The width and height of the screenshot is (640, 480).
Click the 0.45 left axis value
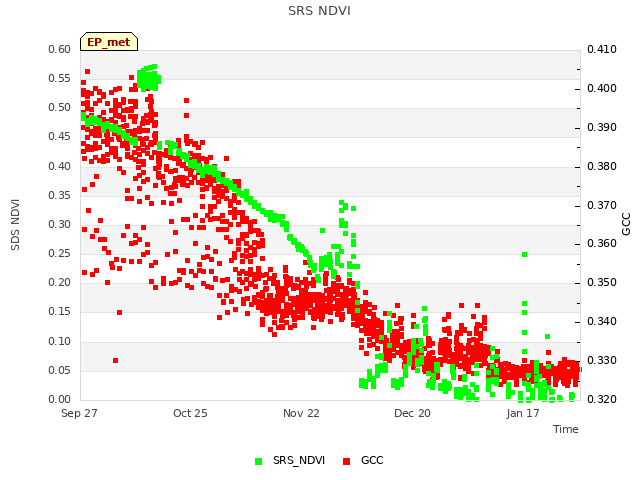coord(60,136)
